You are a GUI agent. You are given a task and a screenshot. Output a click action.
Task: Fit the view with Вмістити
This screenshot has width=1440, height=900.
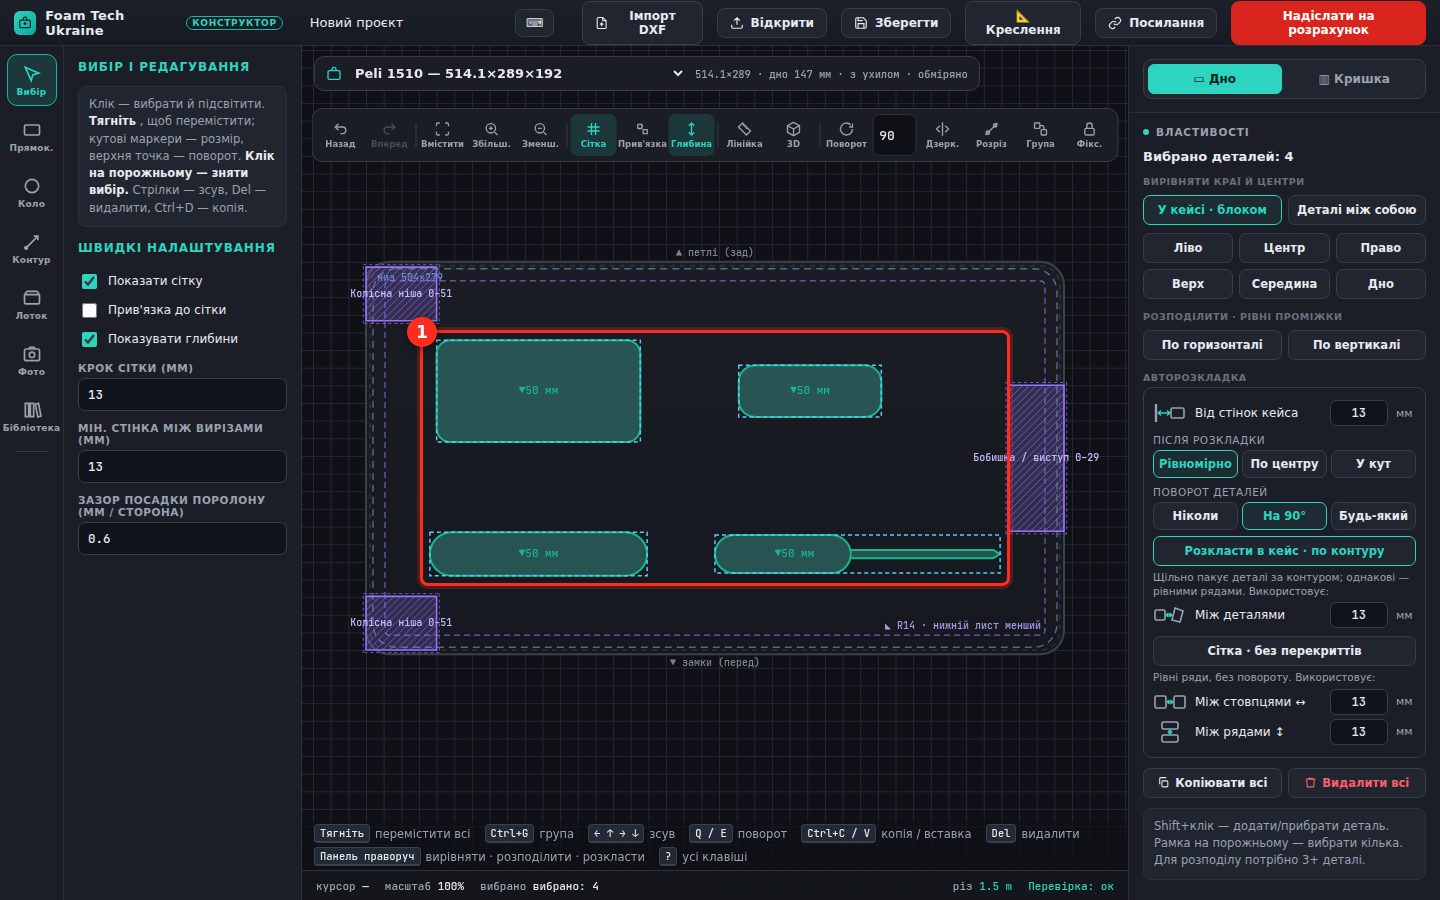442,135
